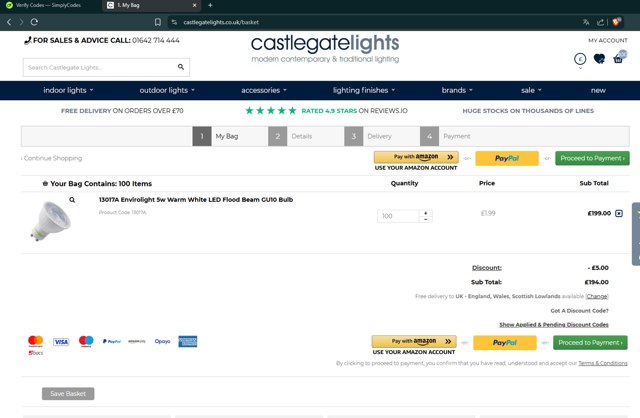Open MY ACCOUNT link
The height and width of the screenshot is (418, 640).
click(x=608, y=40)
